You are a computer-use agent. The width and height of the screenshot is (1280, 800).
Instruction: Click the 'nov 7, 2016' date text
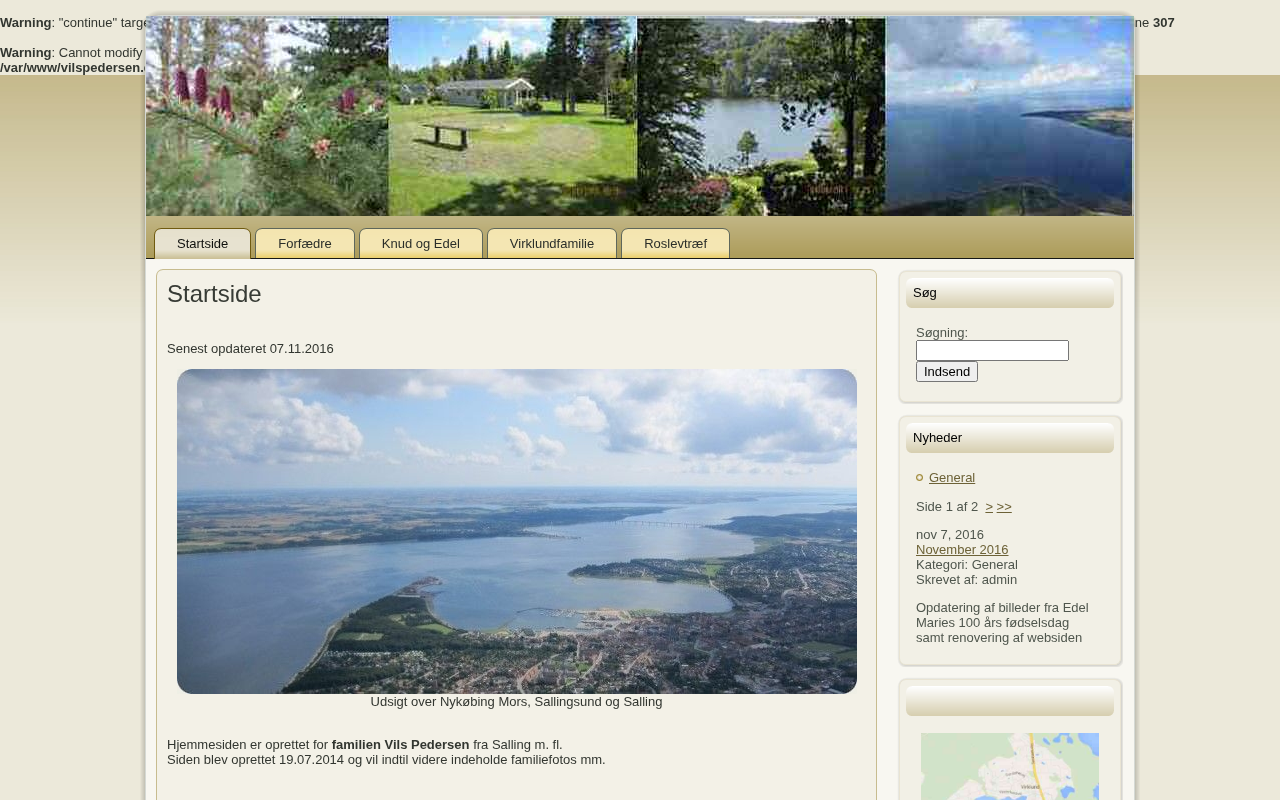coord(950,535)
